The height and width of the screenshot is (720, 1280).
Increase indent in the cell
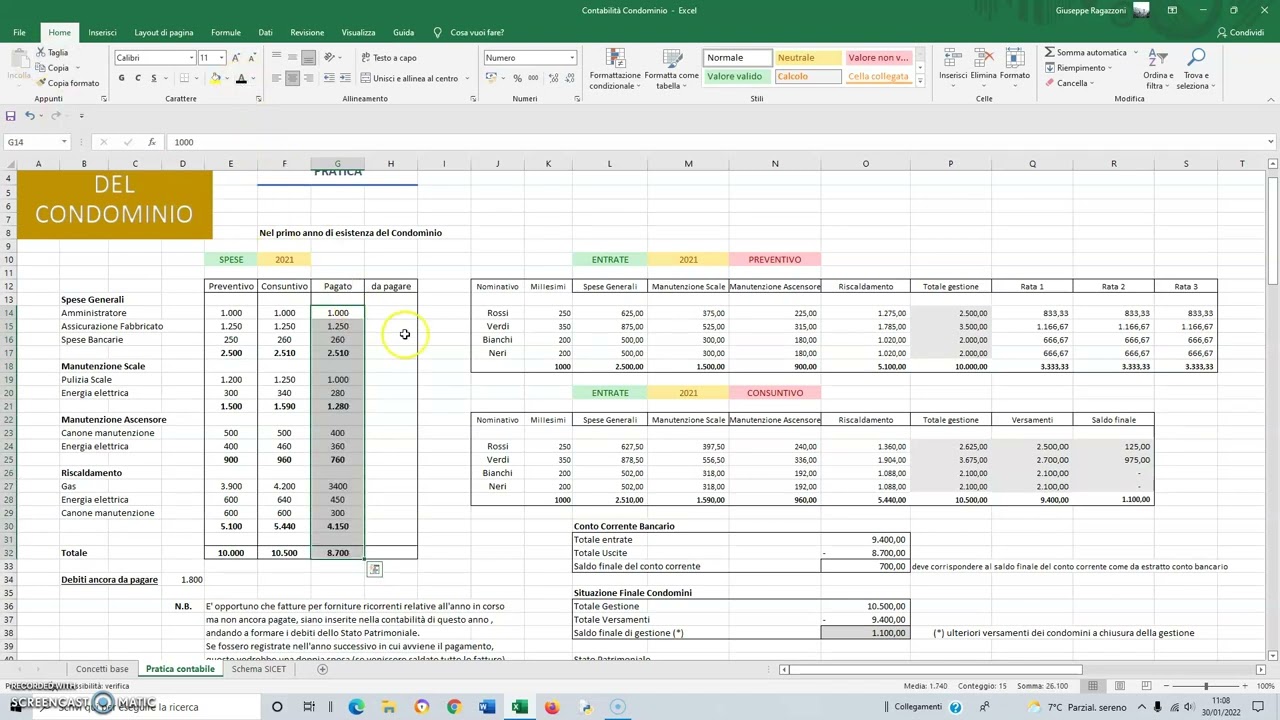click(346, 78)
